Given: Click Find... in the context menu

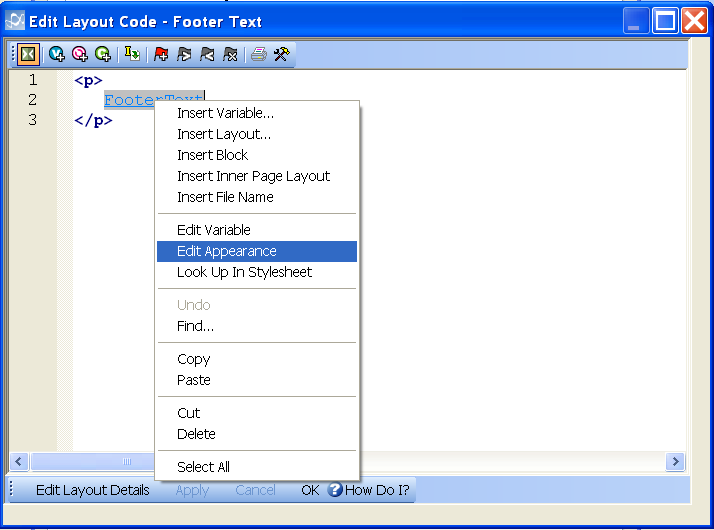Looking at the screenshot, I should 195,326.
